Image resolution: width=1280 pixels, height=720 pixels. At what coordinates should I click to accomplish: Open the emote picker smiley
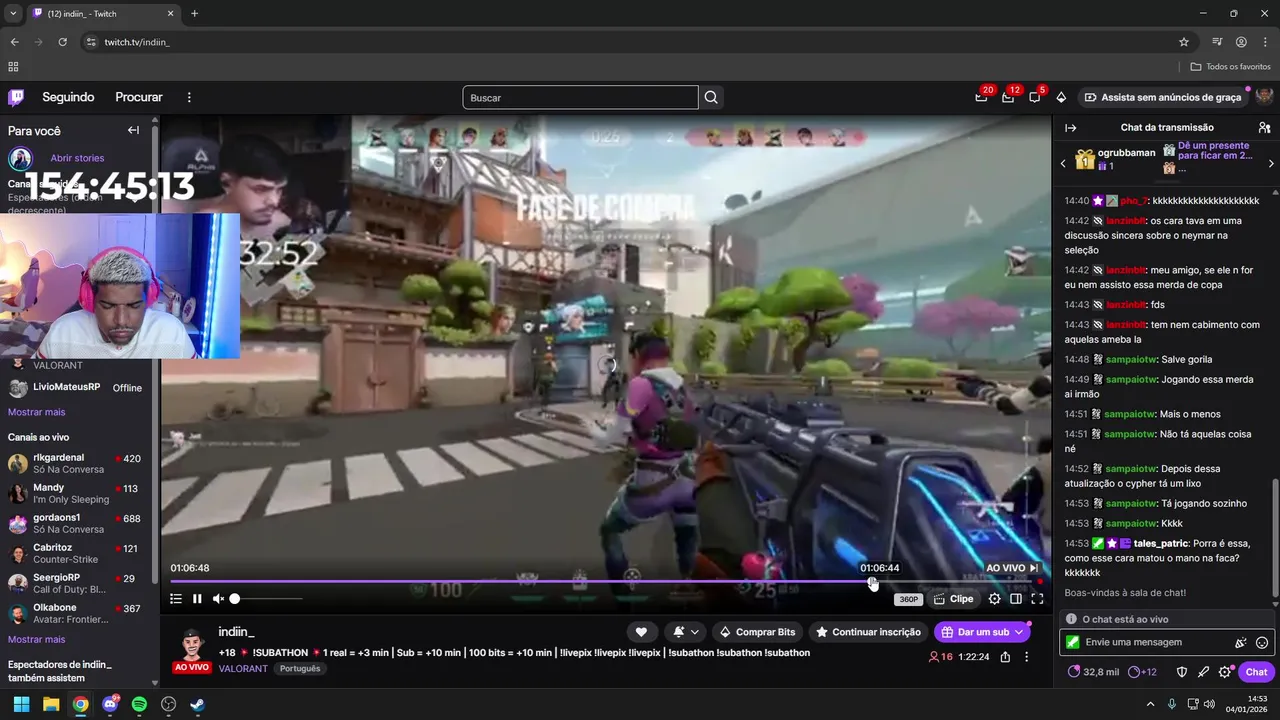coord(1262,642)
